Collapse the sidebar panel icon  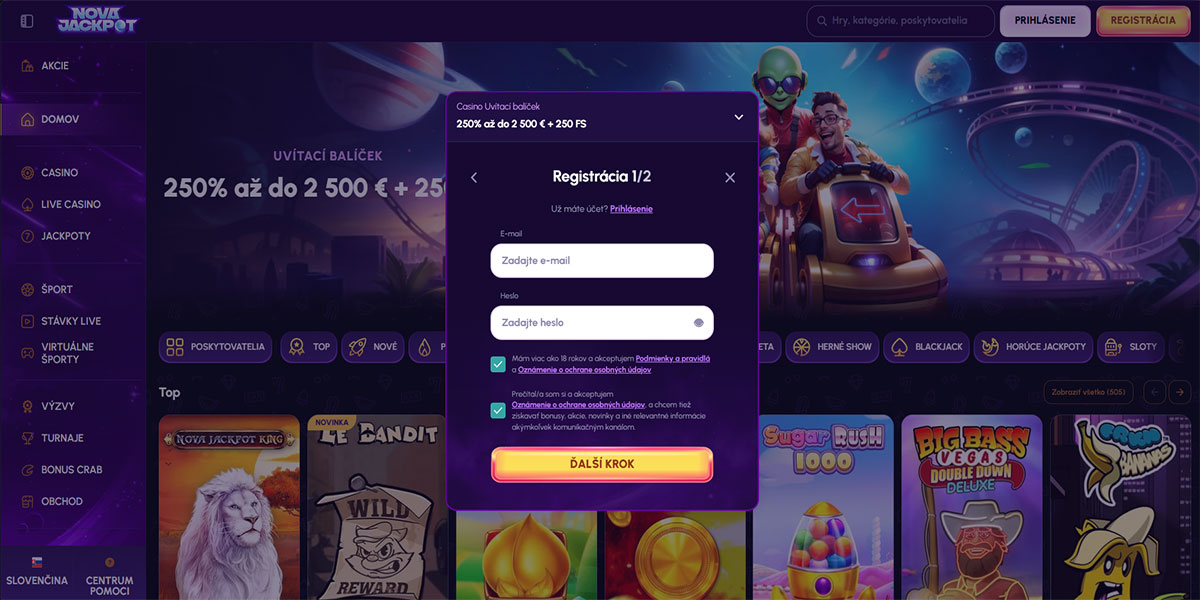pos(27,21)
